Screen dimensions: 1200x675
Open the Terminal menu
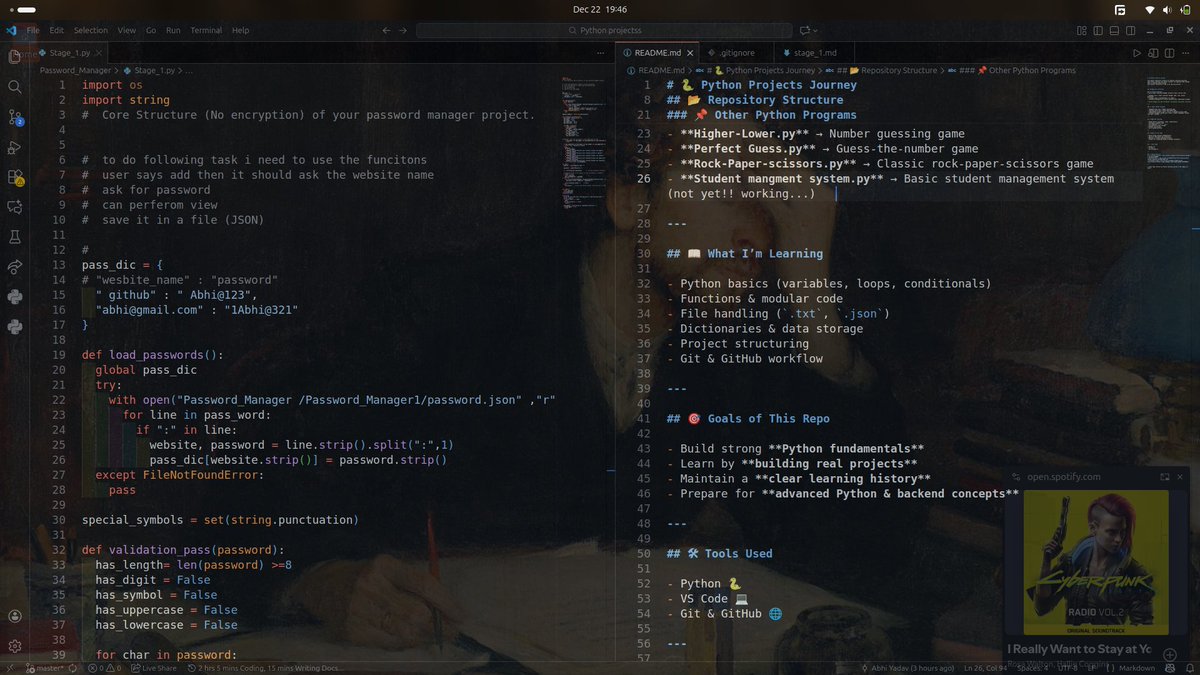point(206,31)
